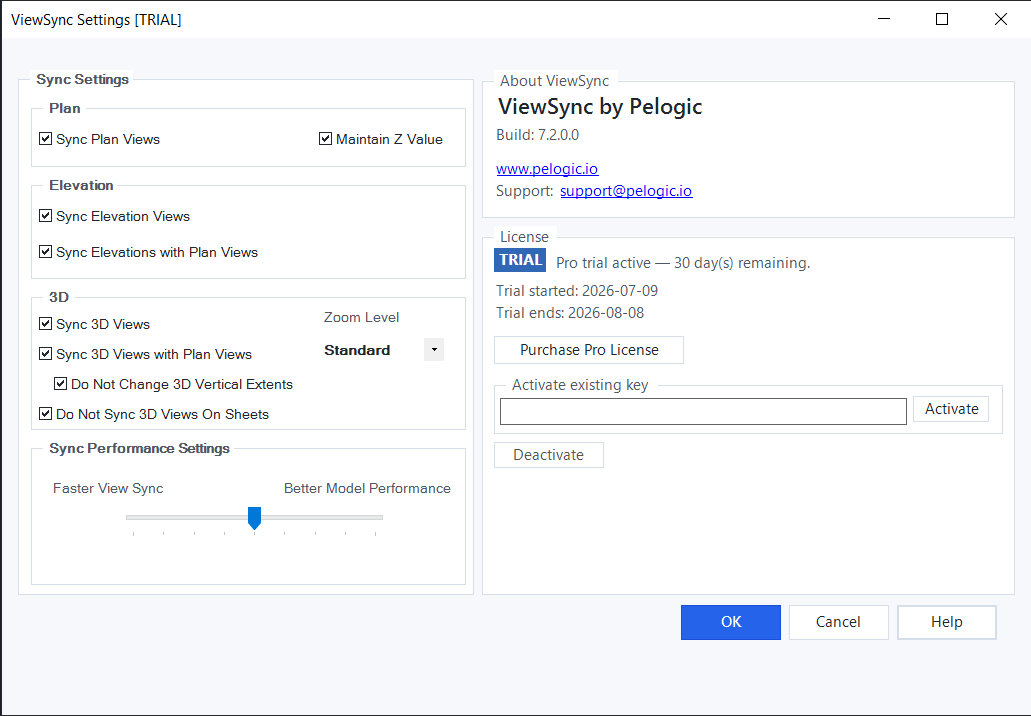The image size is (1031, 716).
Task: Focus the Activate existing key field
Action: pyautogui.click(x=703, y=412)
